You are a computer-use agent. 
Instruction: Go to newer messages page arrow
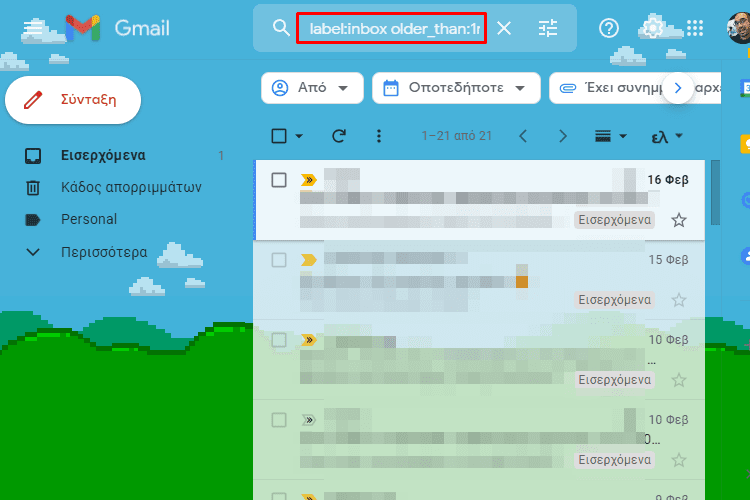tap(523, 136)
